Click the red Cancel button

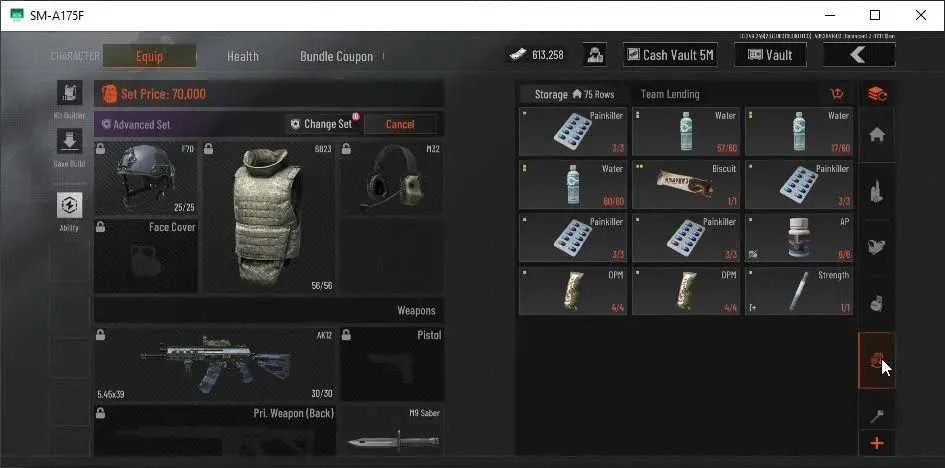coord(400,124)
